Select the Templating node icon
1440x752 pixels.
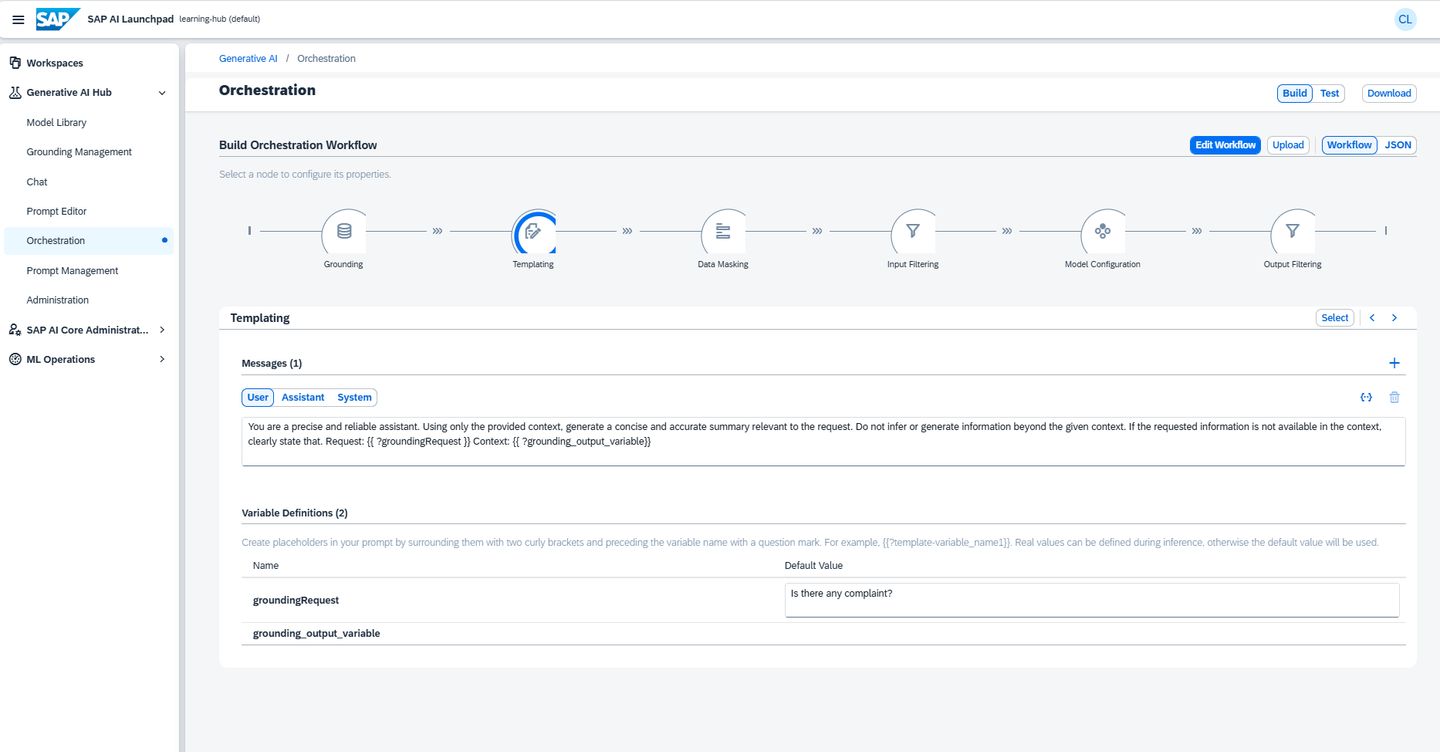click(533, 231)
